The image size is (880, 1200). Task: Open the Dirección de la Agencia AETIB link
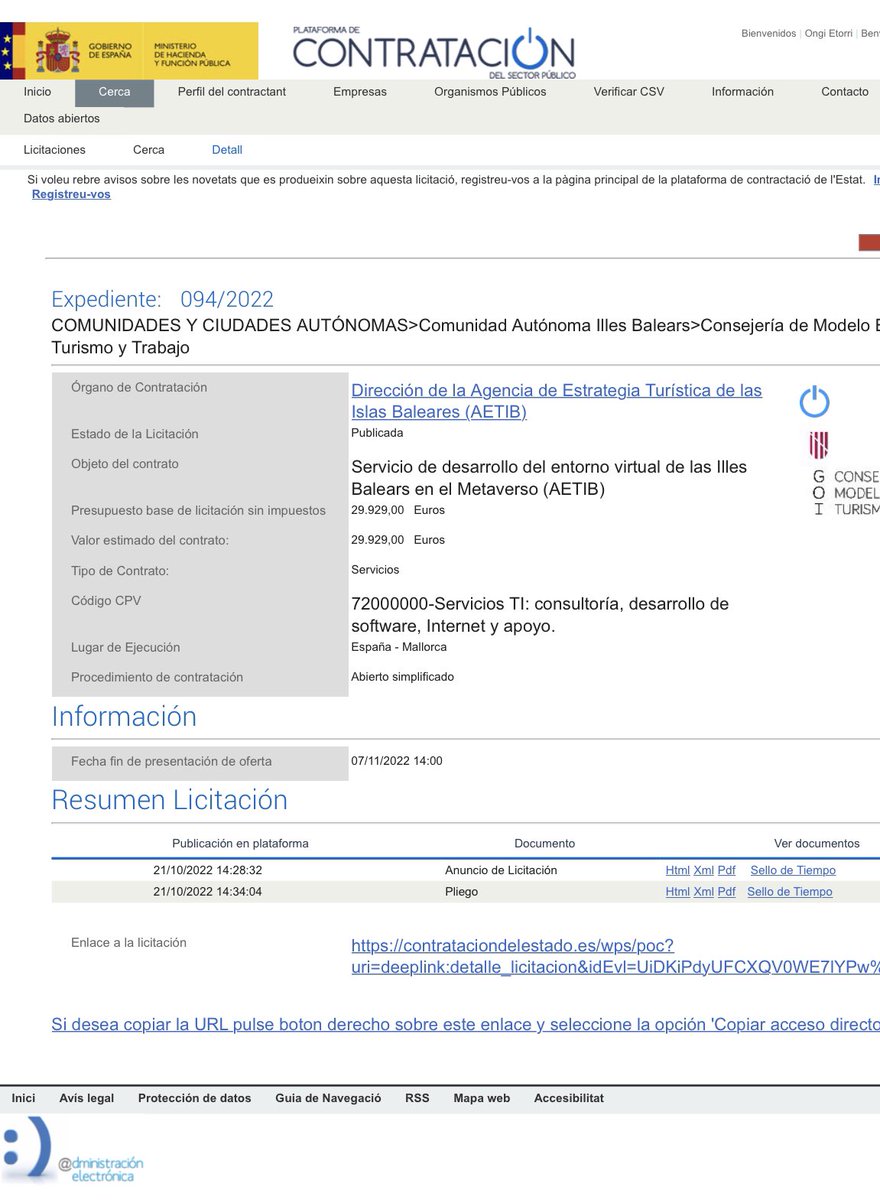point(556,401)
